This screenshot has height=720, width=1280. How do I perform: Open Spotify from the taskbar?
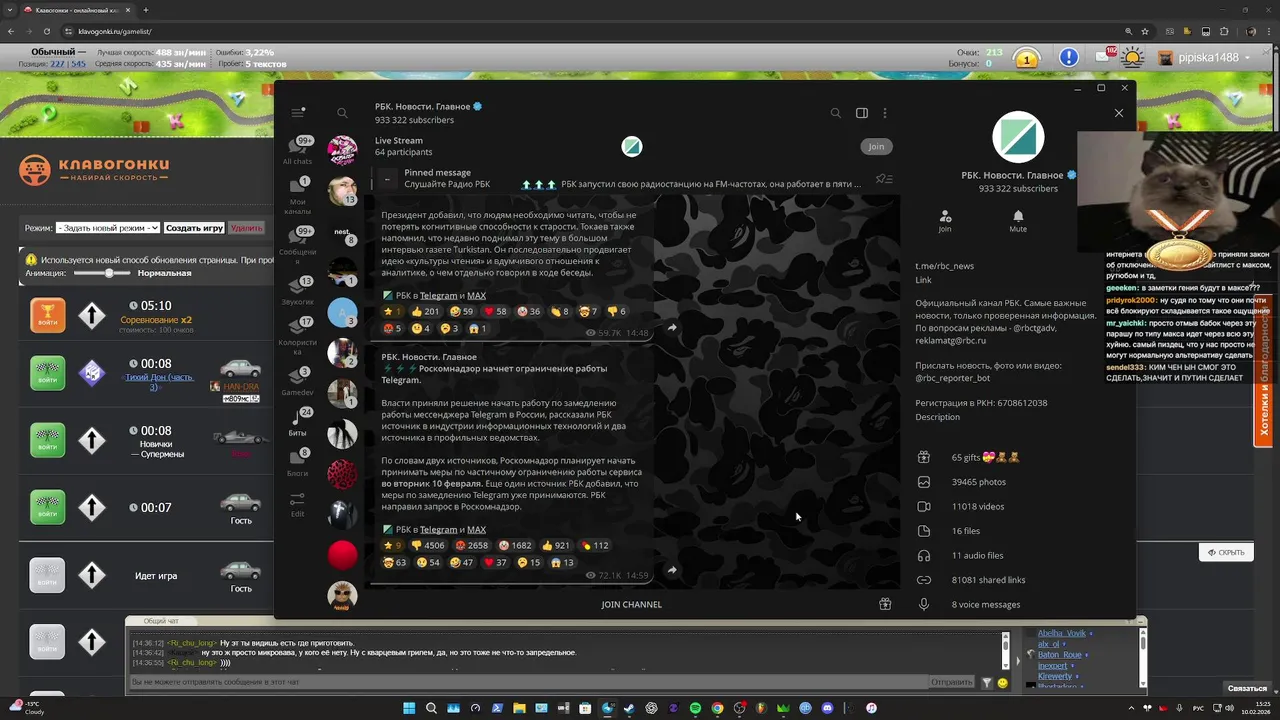(x=695, y=708)
